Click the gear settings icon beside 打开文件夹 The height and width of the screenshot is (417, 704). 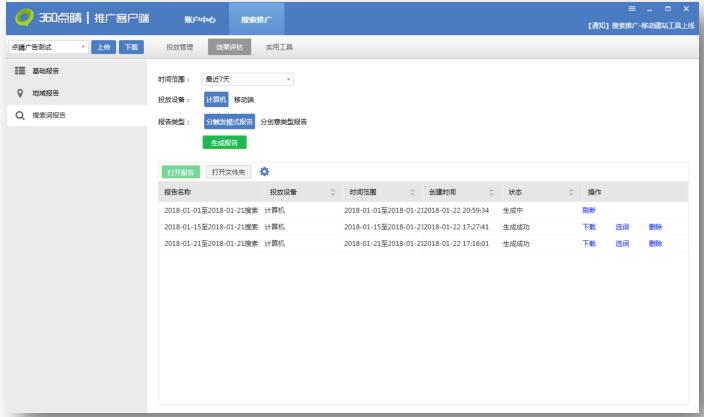(264, 172)
